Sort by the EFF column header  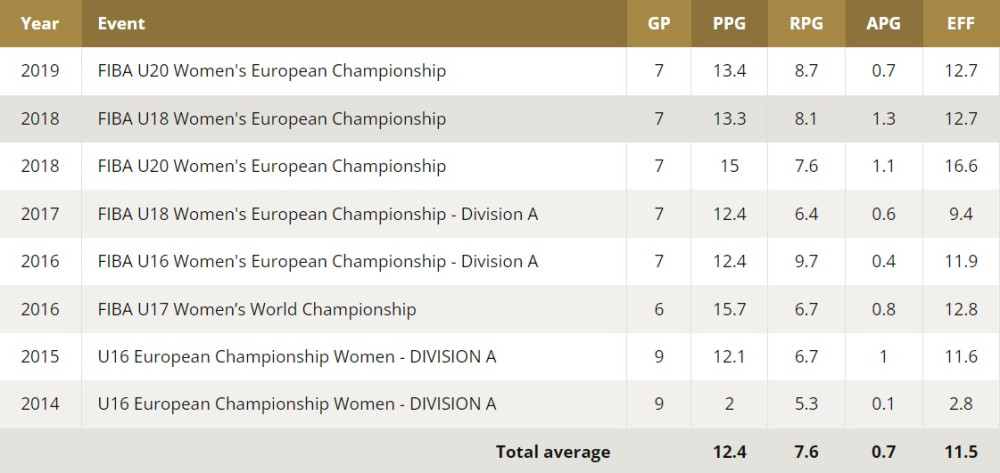pos(961,23)
